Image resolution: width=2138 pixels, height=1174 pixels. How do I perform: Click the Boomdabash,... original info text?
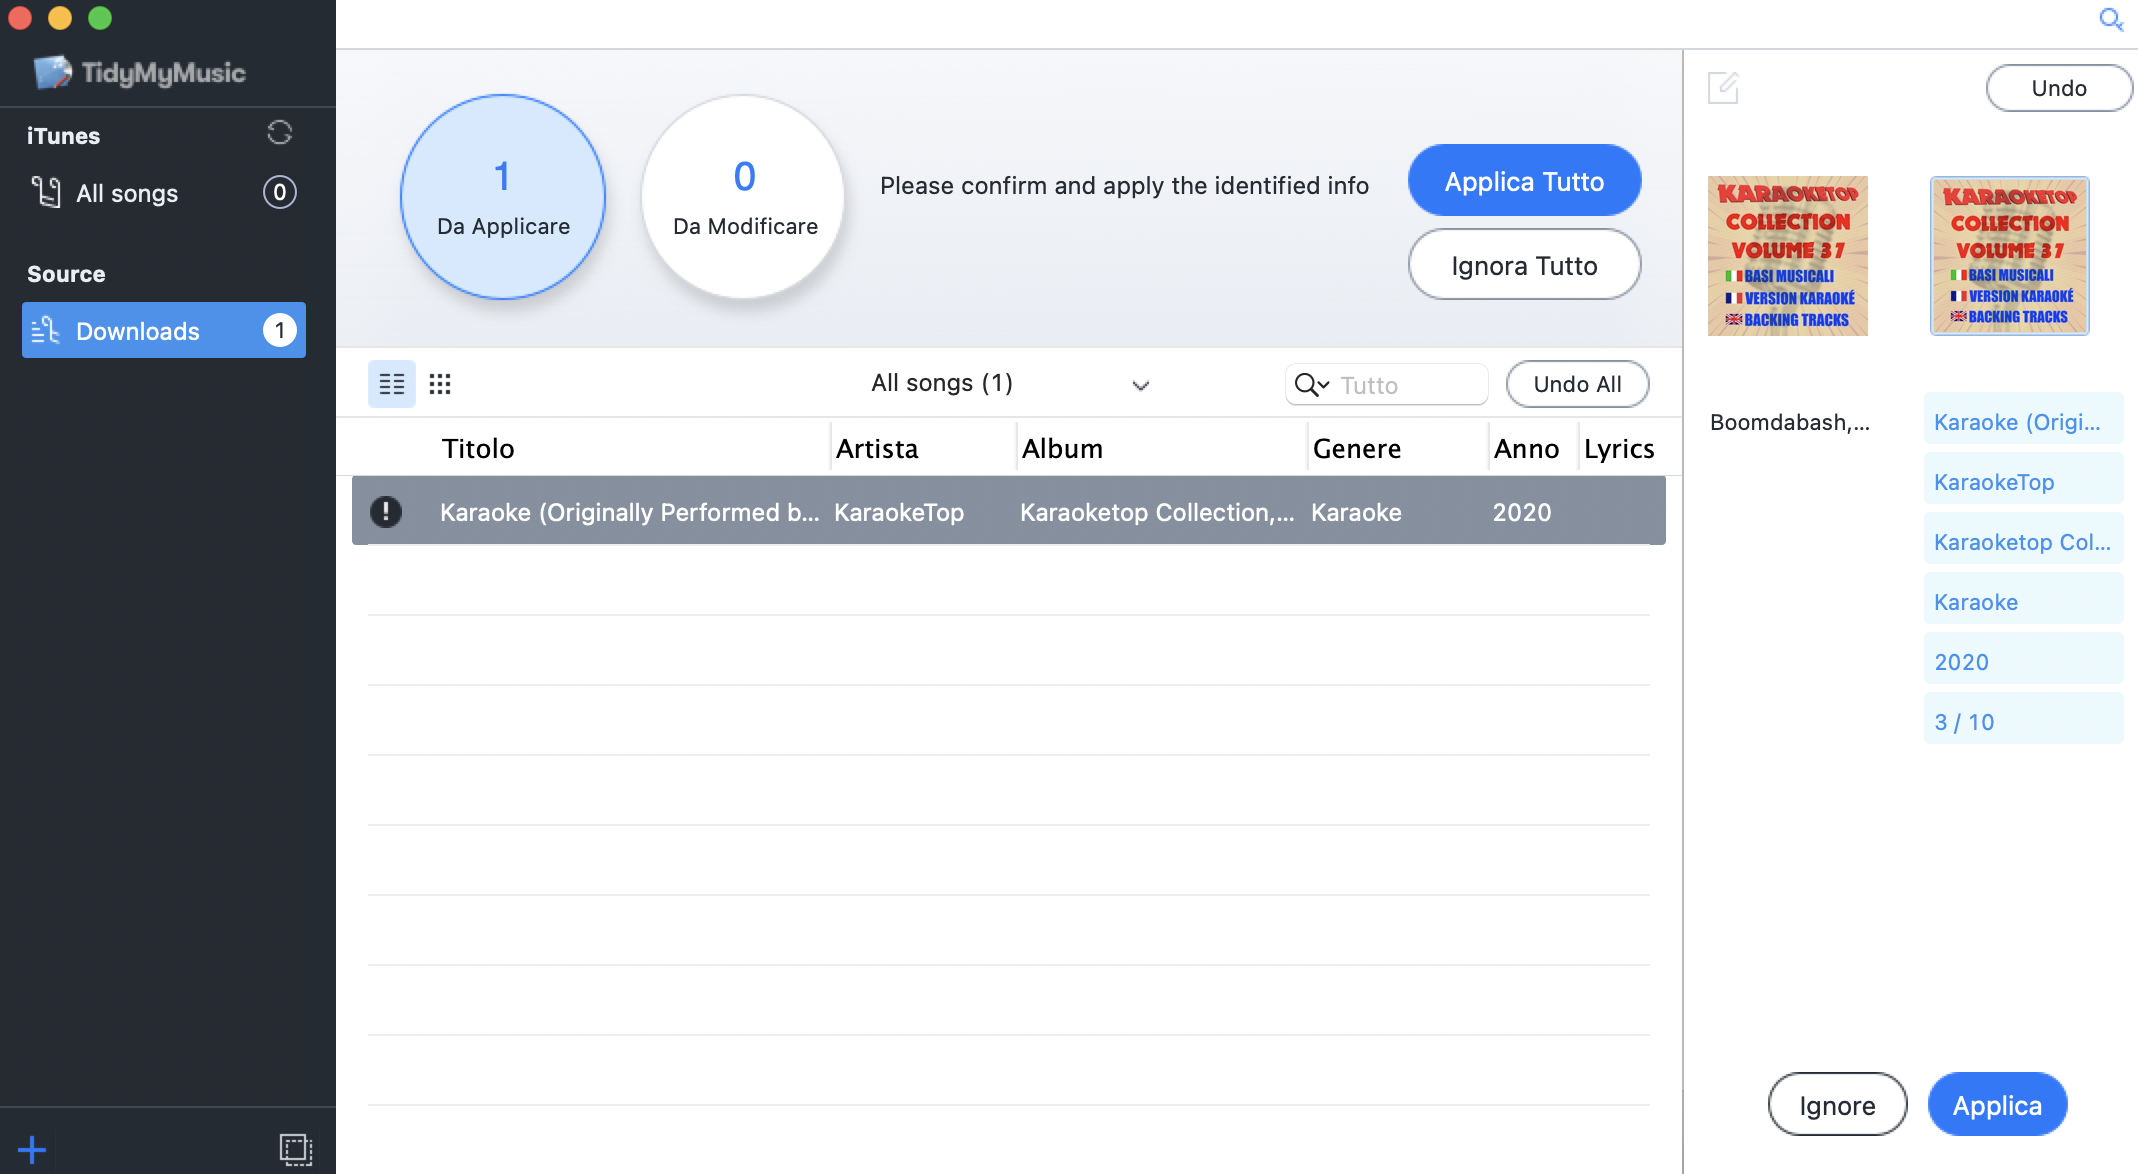1789,422
